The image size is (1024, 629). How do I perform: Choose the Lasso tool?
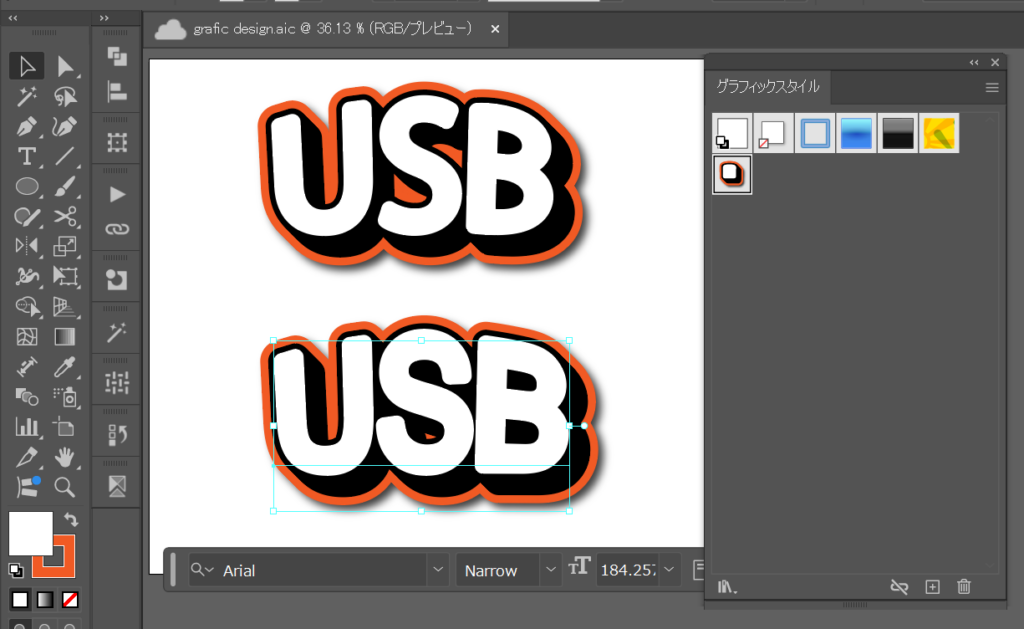click(65, 97)
